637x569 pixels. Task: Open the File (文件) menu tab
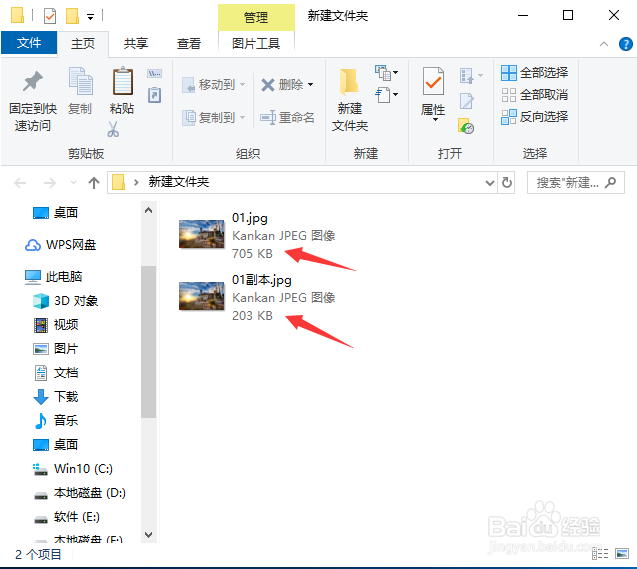pos(29,43)
